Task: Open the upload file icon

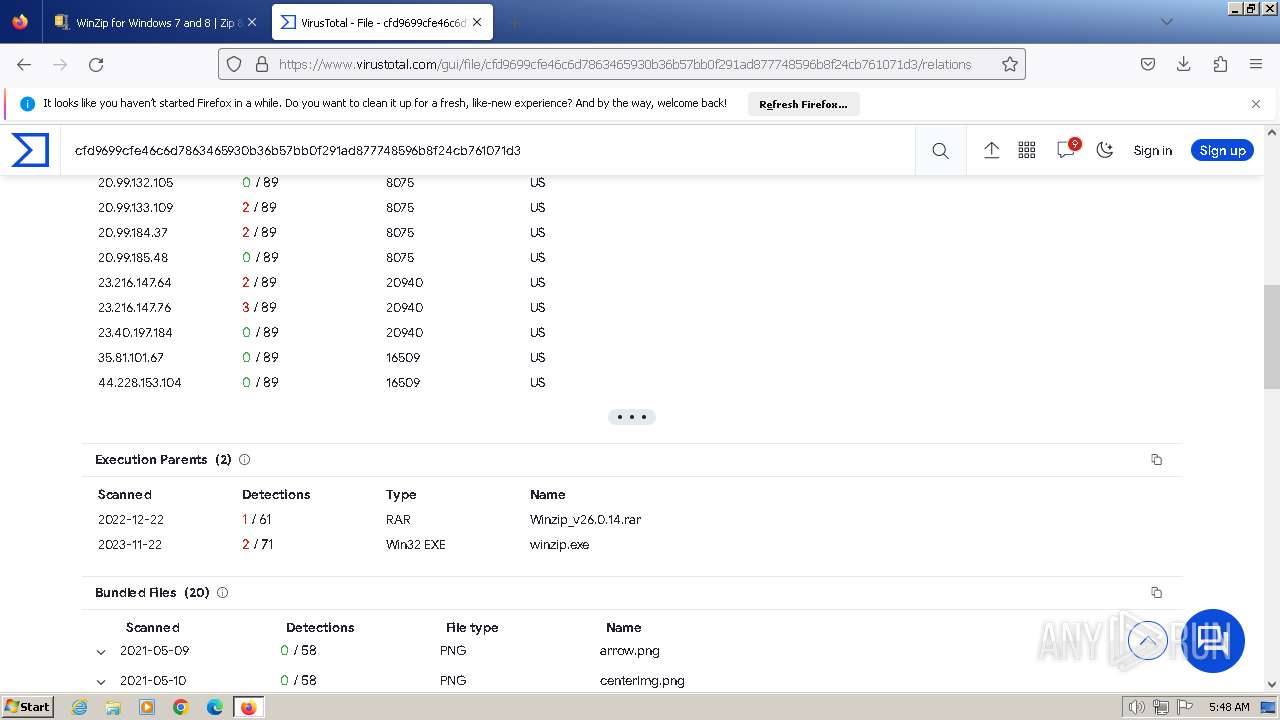Action: (991, 150)
